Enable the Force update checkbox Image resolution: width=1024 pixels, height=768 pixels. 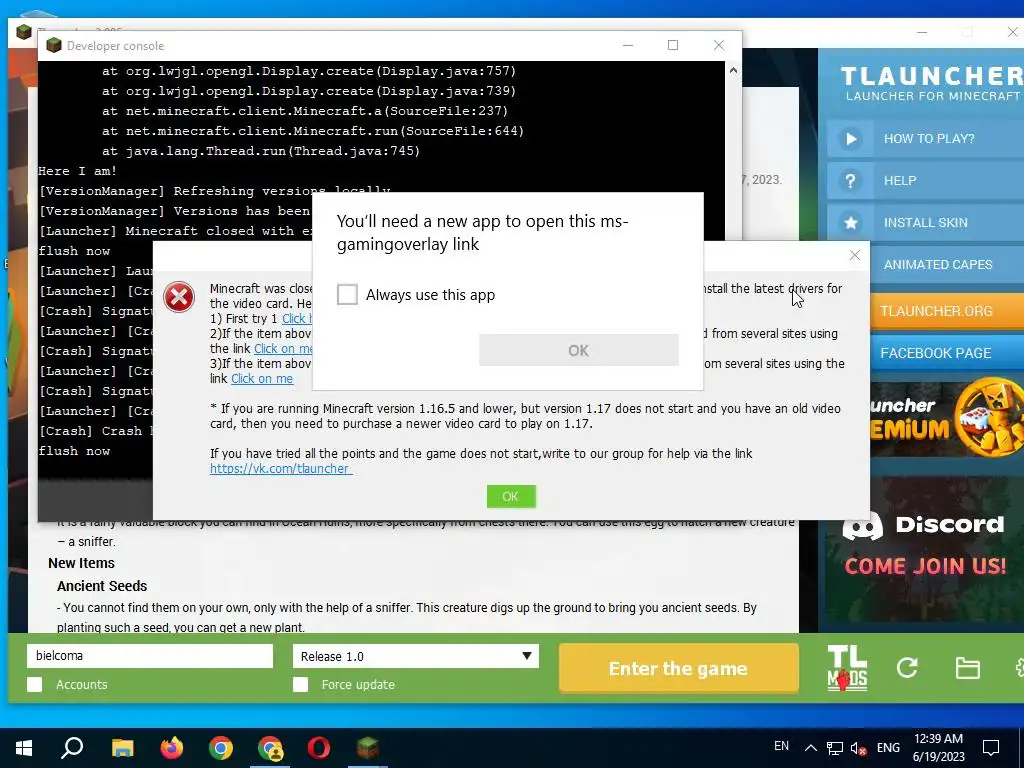pyautogui.click(x=300, y=684)
